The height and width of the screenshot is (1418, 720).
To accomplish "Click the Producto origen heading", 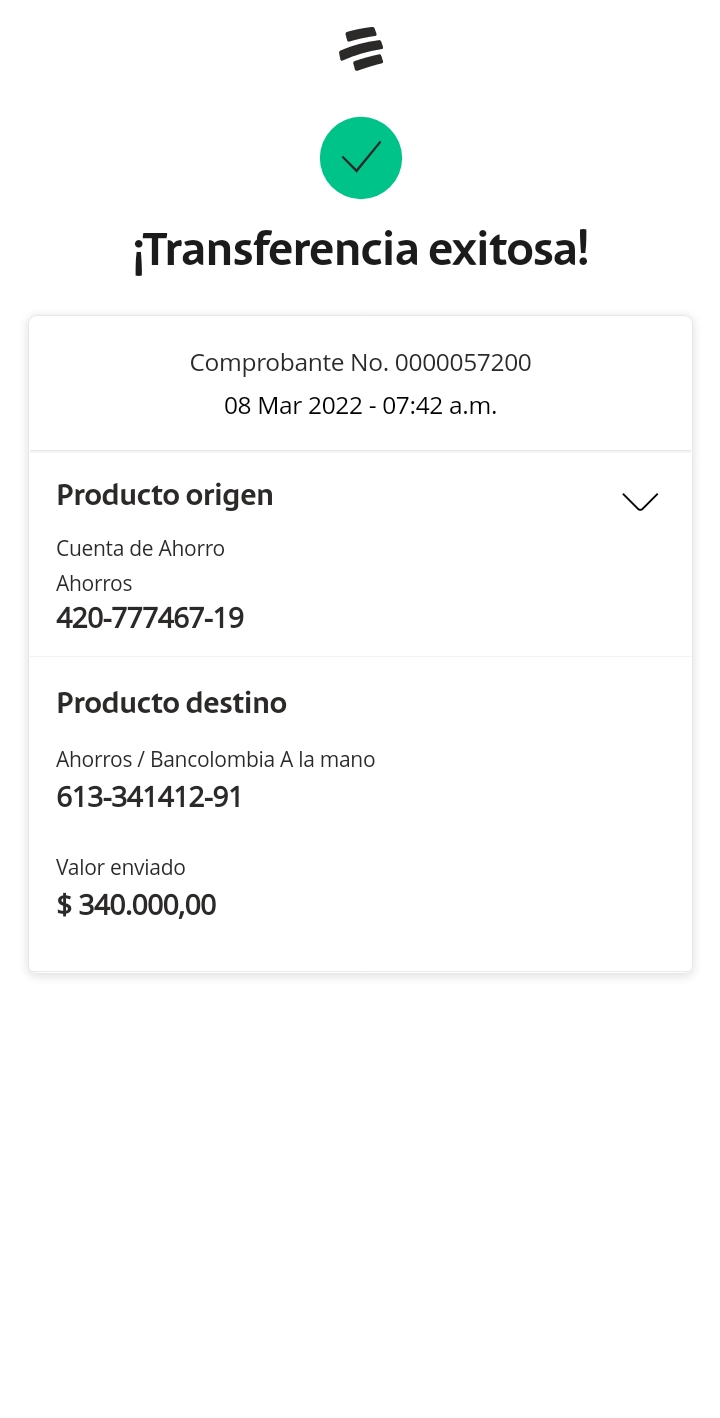I will (x=165, y=495).
